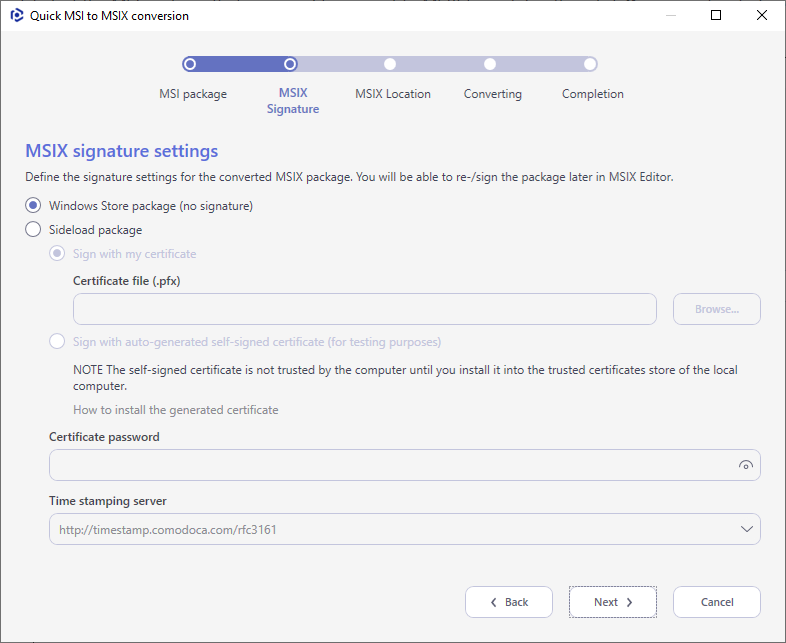This screenshot has height=643, width=786.
Task: Maximize the conversion window
Action: 716,16
